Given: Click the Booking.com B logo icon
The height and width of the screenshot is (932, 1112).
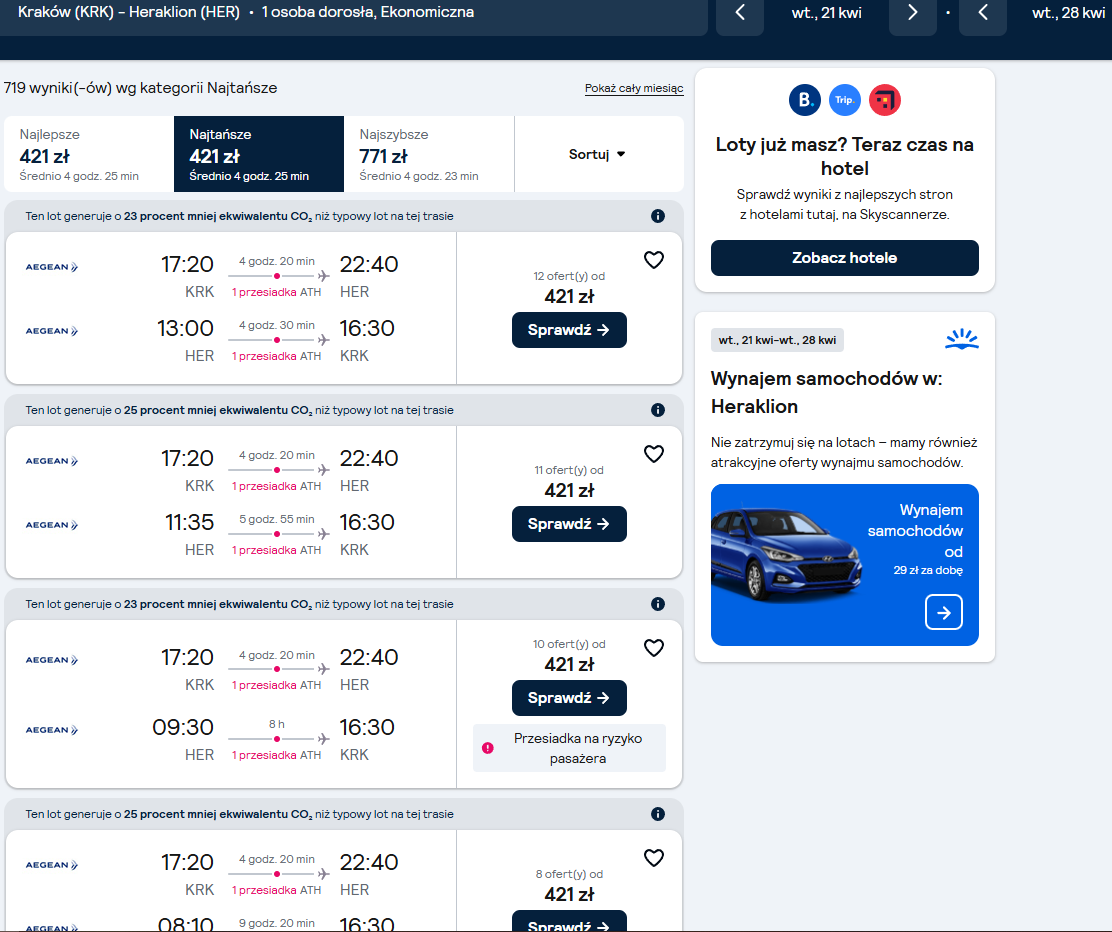Looking at the screenshot, I should pyautogui.click(x=805, y=100).
